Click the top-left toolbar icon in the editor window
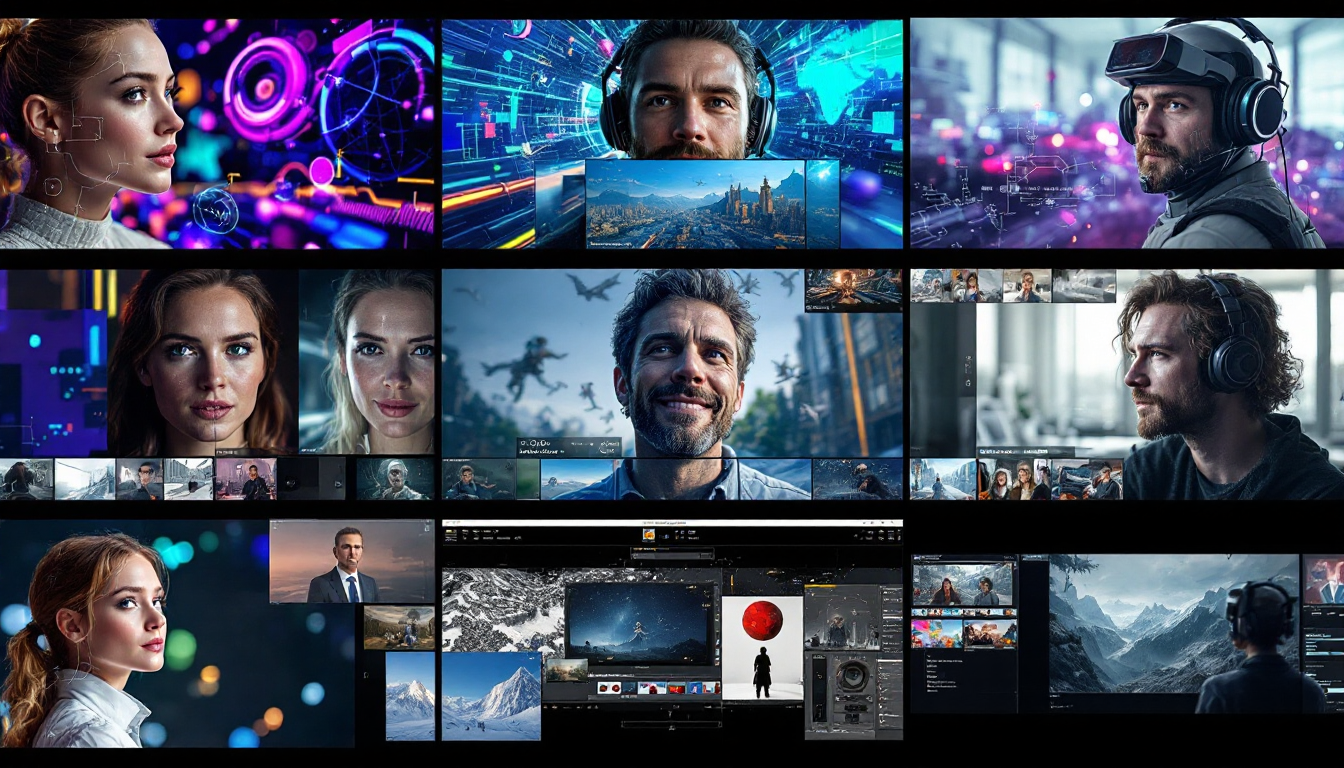This screenshot has height=768, width=1344. [451, 536]
